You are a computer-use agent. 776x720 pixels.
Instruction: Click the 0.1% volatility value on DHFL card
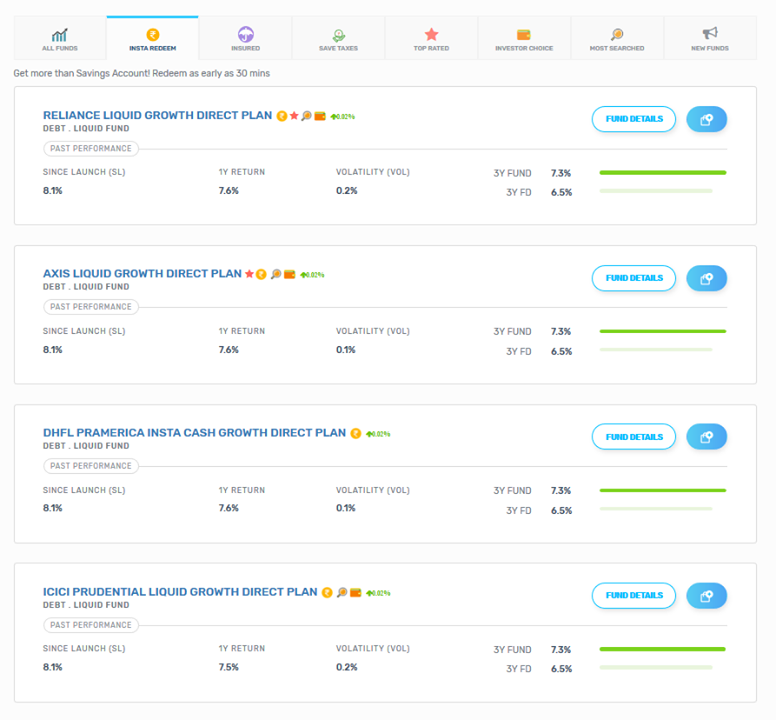click(x=345, y=508)
